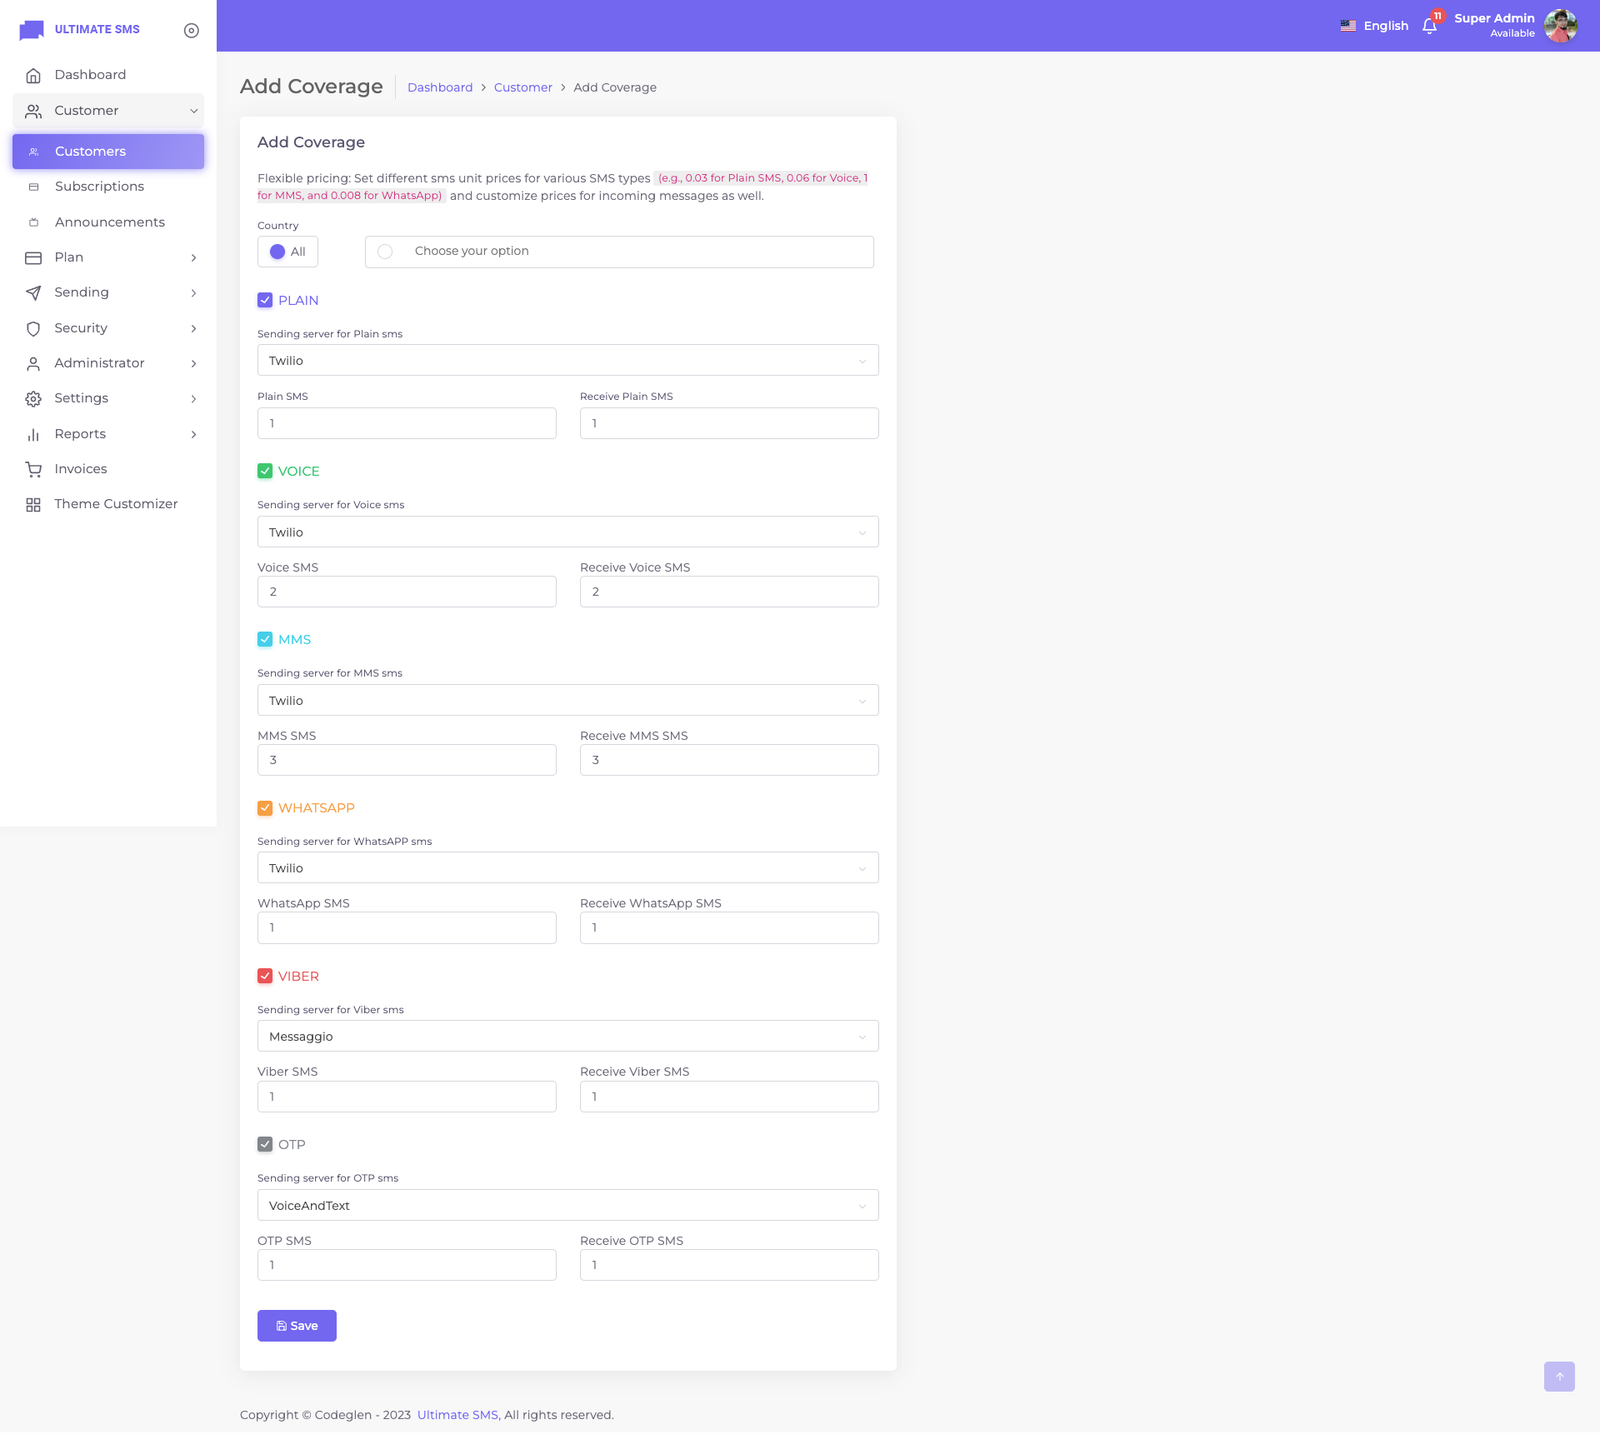Click the notification bell icon
This screenshot has width=1600, height=1434.
(1429, 26)
